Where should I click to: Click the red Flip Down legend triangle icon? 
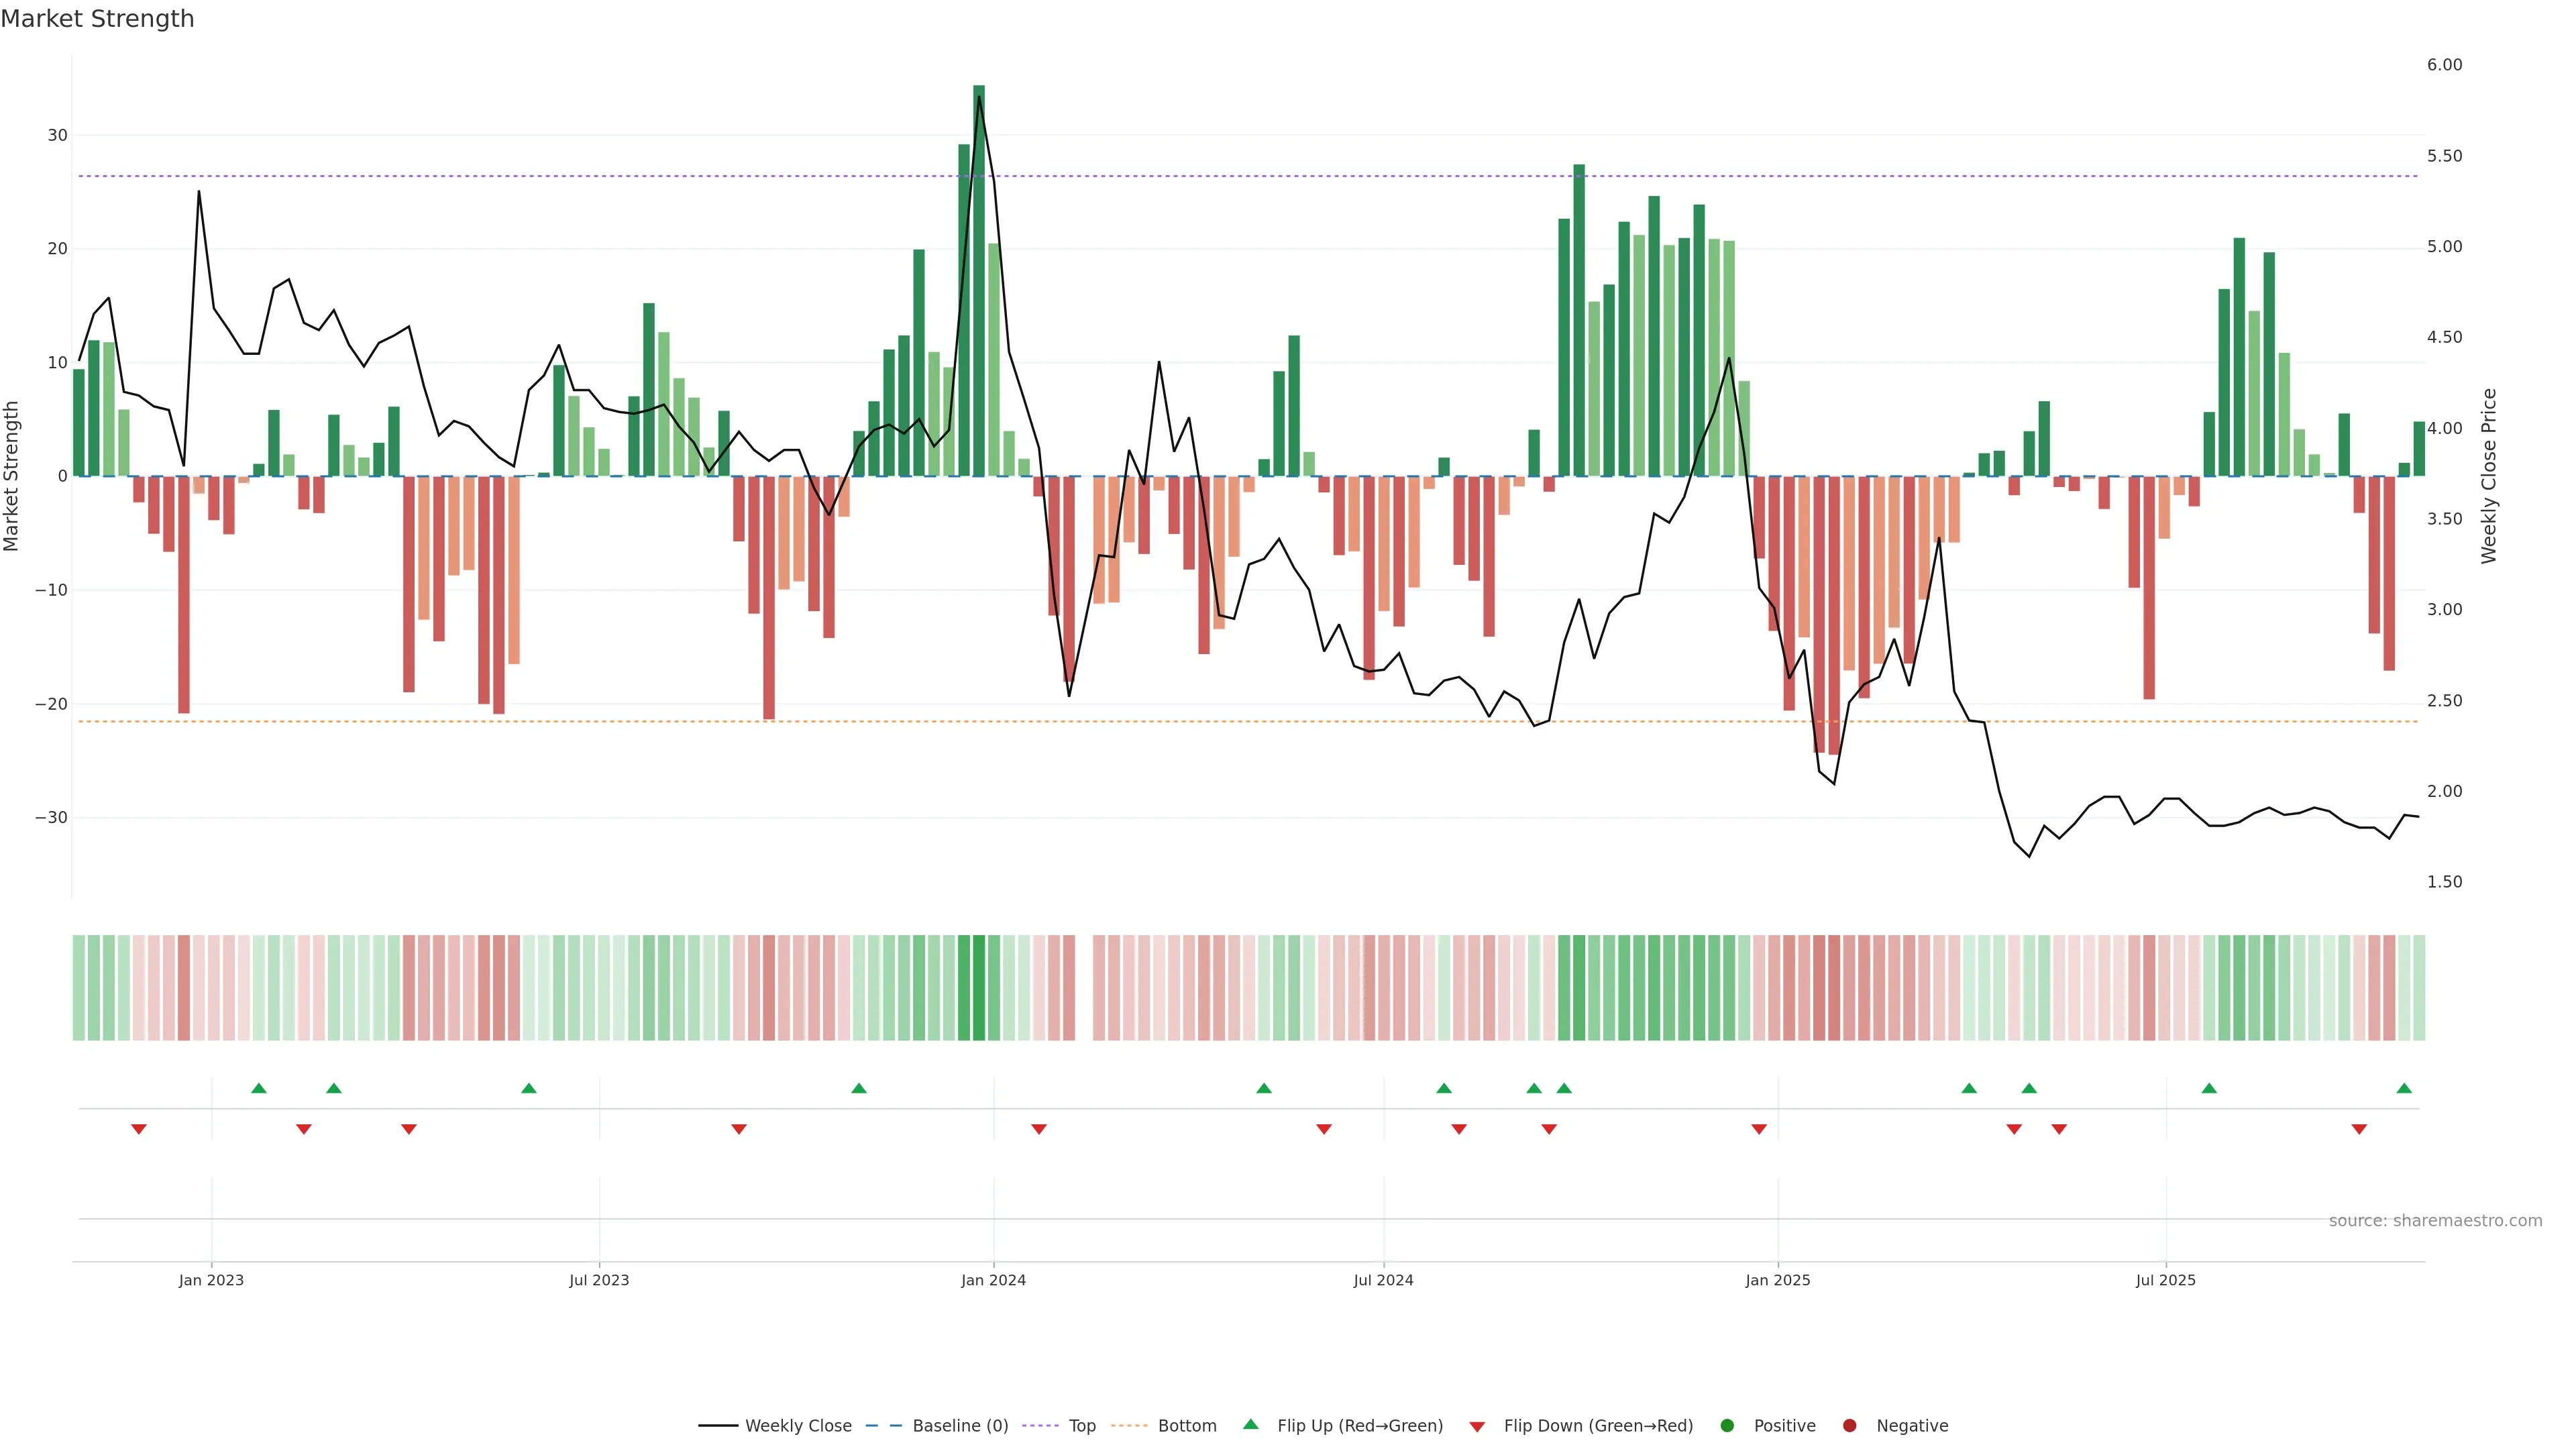click(1477, 1427)
